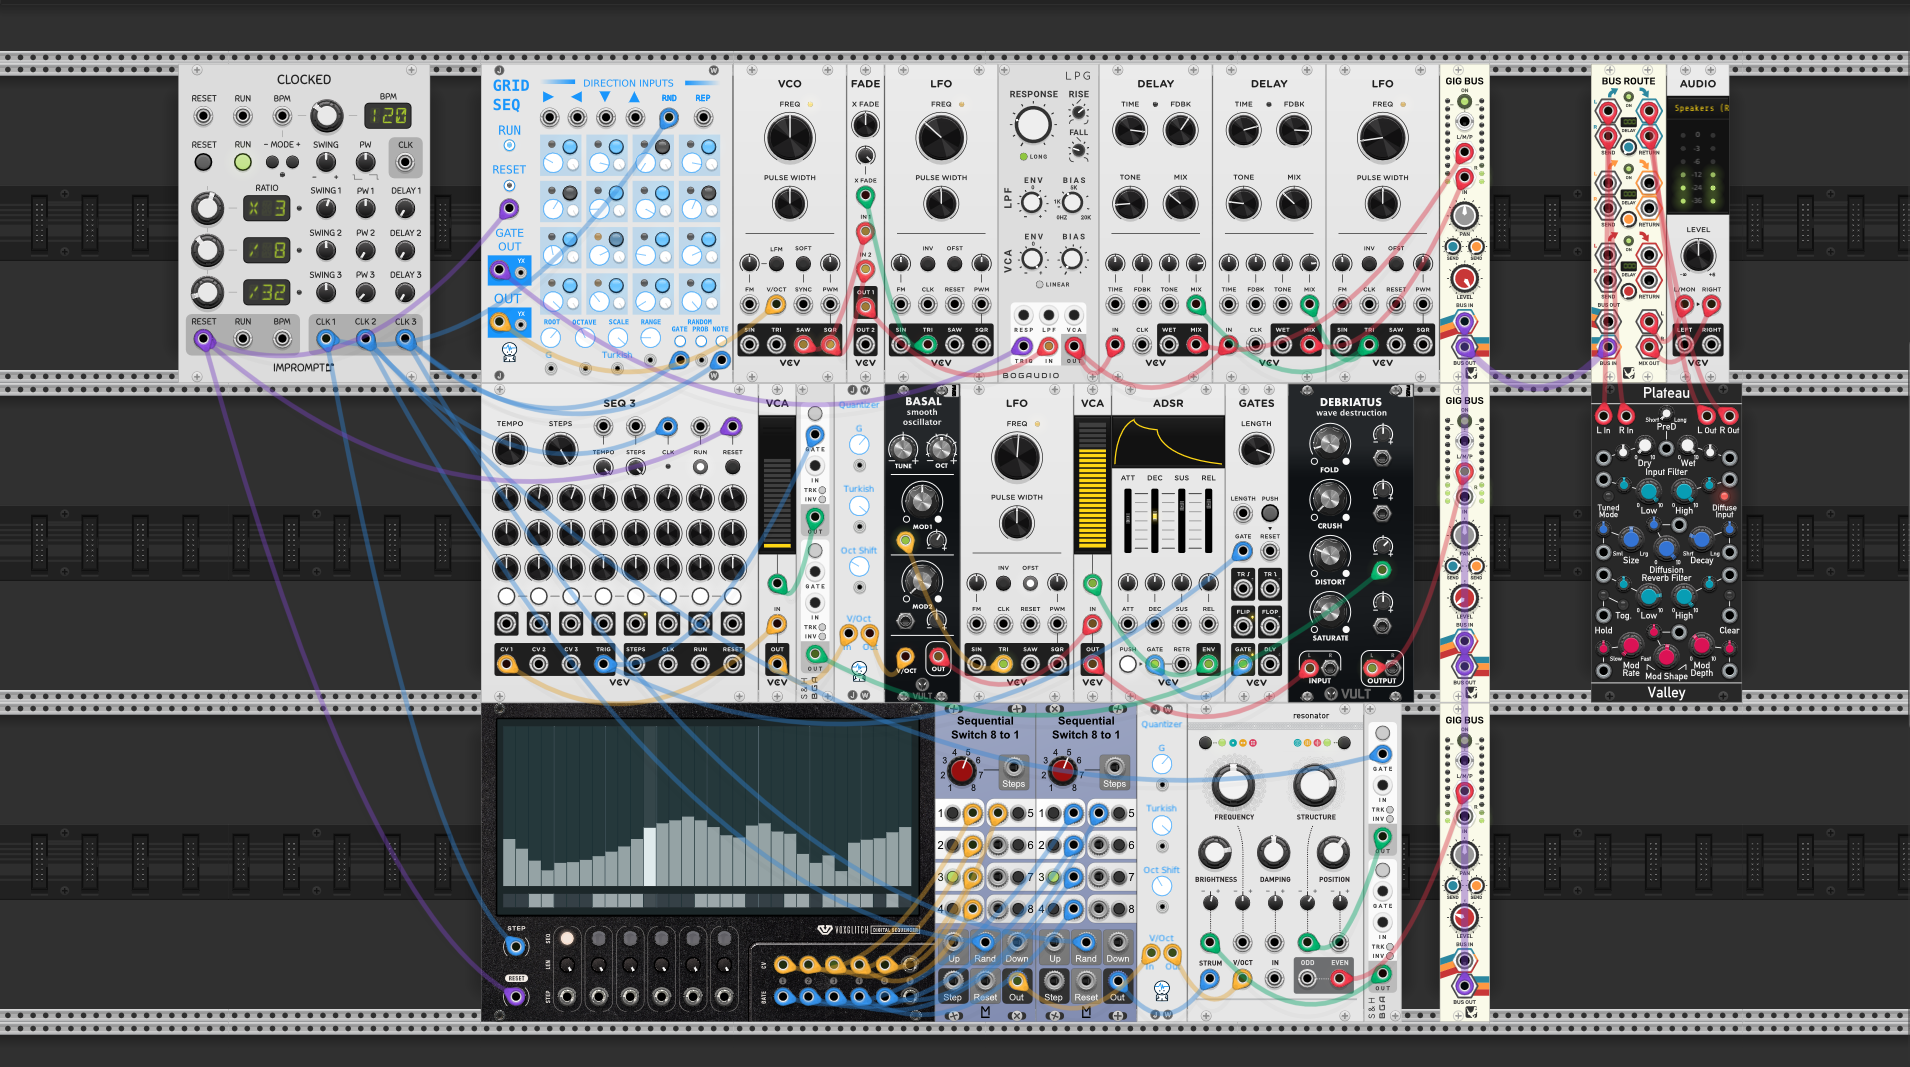Click the RESET button on SEQ 3
Viewport: 1910px width, 1067px height.
click(733, 467)
